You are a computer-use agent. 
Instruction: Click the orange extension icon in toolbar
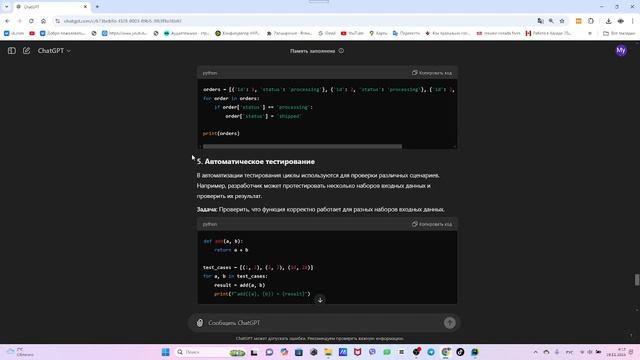578,21
